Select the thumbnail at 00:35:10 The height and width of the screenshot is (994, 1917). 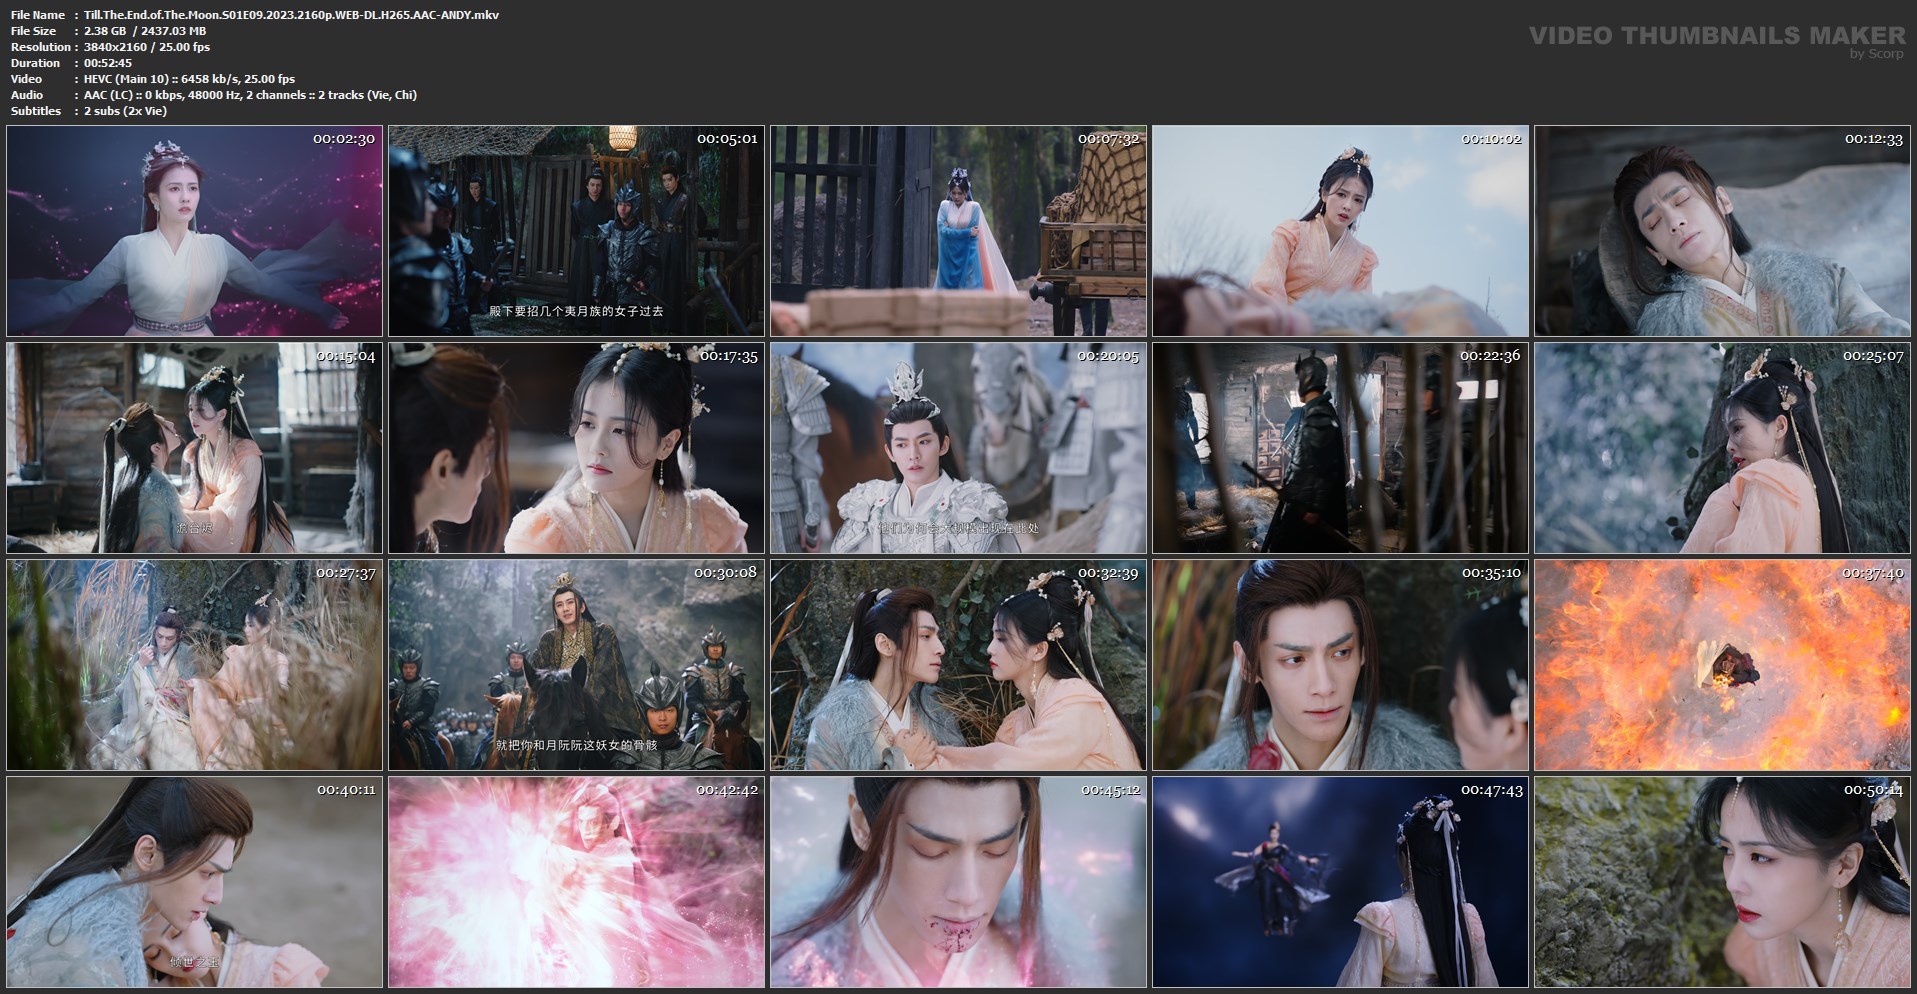(x=1341, y=665)
